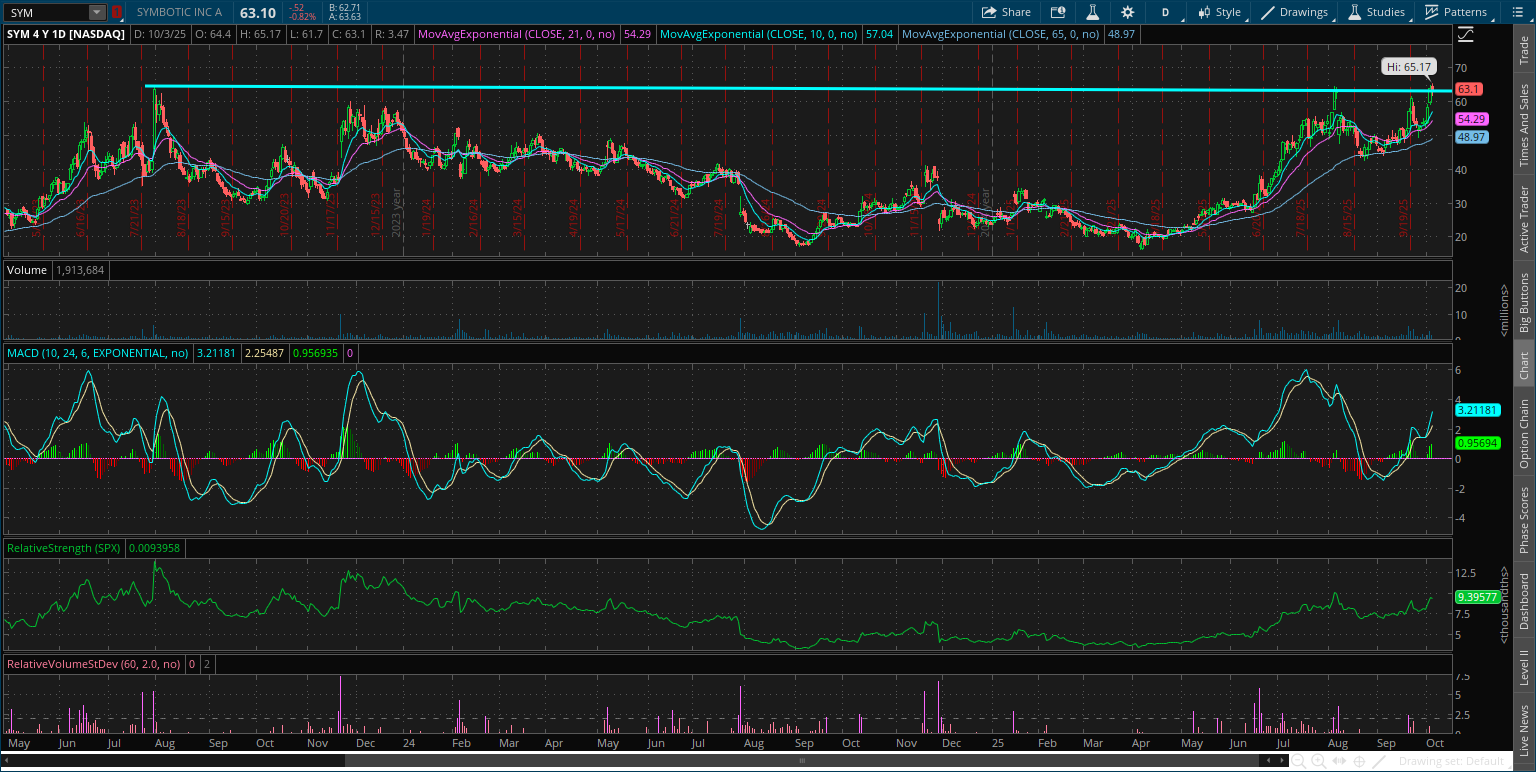Screen dimensions: 1536x772
Task: Expand the SYM symbol selector dropdown arrow
Action: click(x=96, y=12)
